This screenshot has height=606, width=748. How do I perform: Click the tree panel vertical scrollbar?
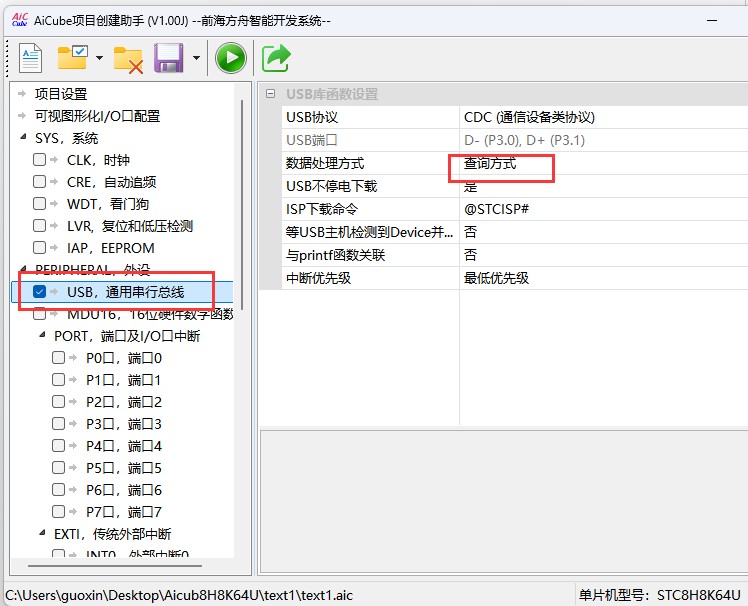[242, 205]
